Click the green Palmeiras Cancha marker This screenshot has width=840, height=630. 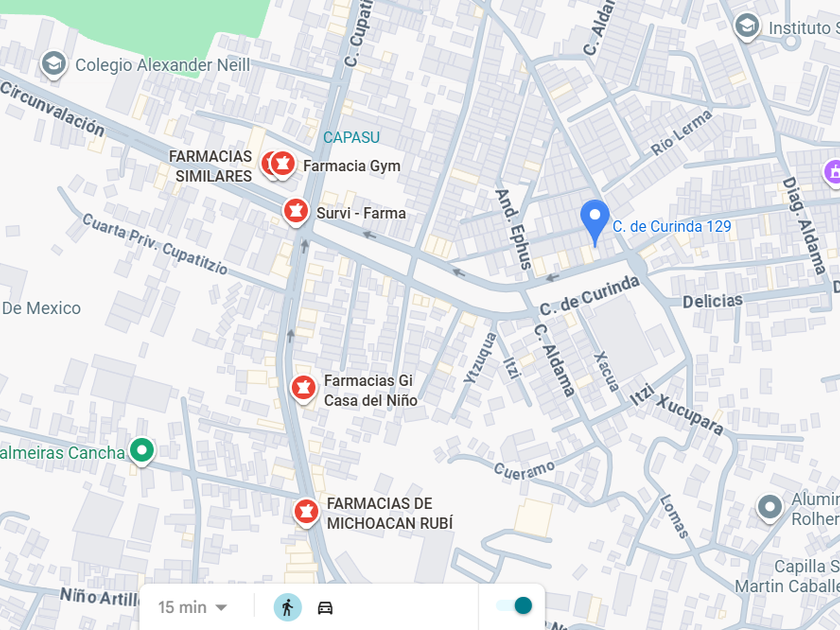pyautogui.click(x=141, y=452)
